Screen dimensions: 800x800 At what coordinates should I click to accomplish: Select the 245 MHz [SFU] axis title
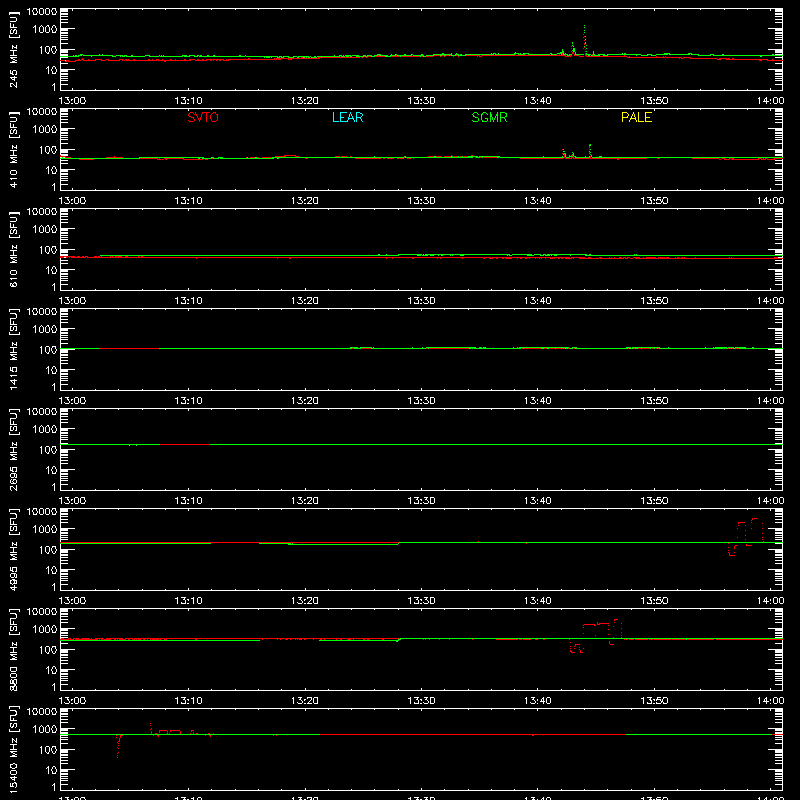[13, 49]
